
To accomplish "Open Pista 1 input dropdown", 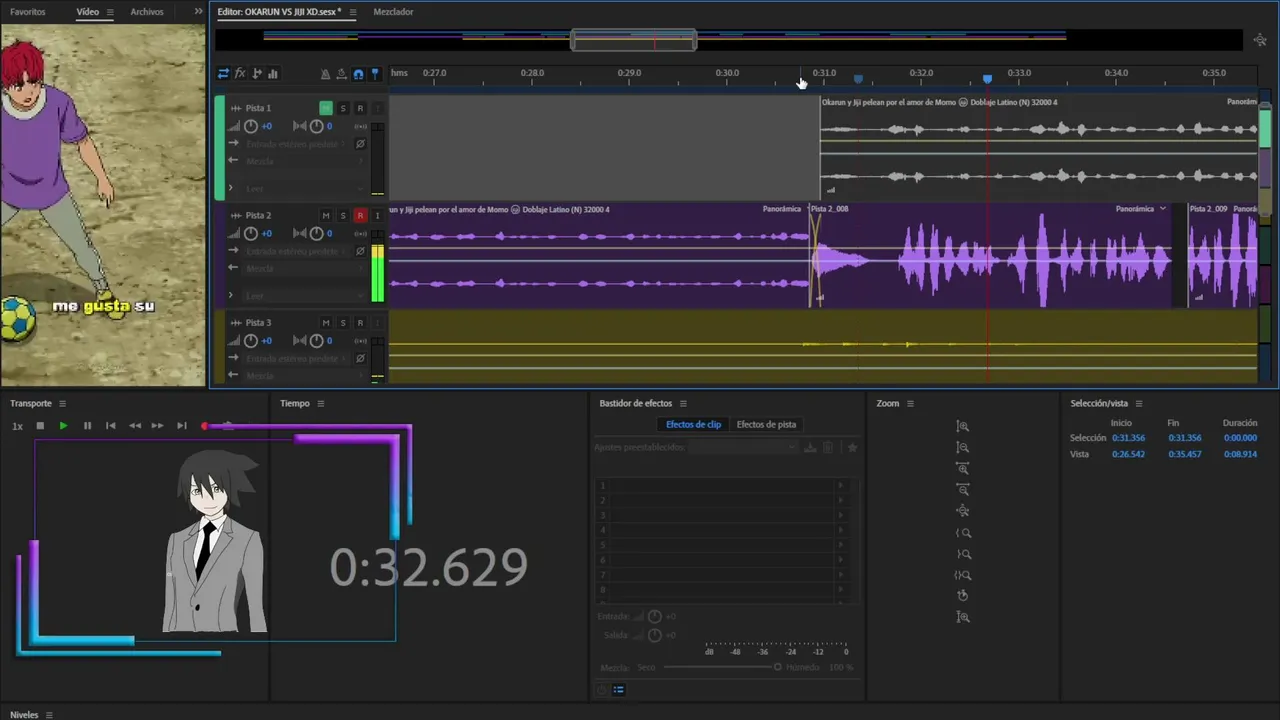I will pos(294,144).
